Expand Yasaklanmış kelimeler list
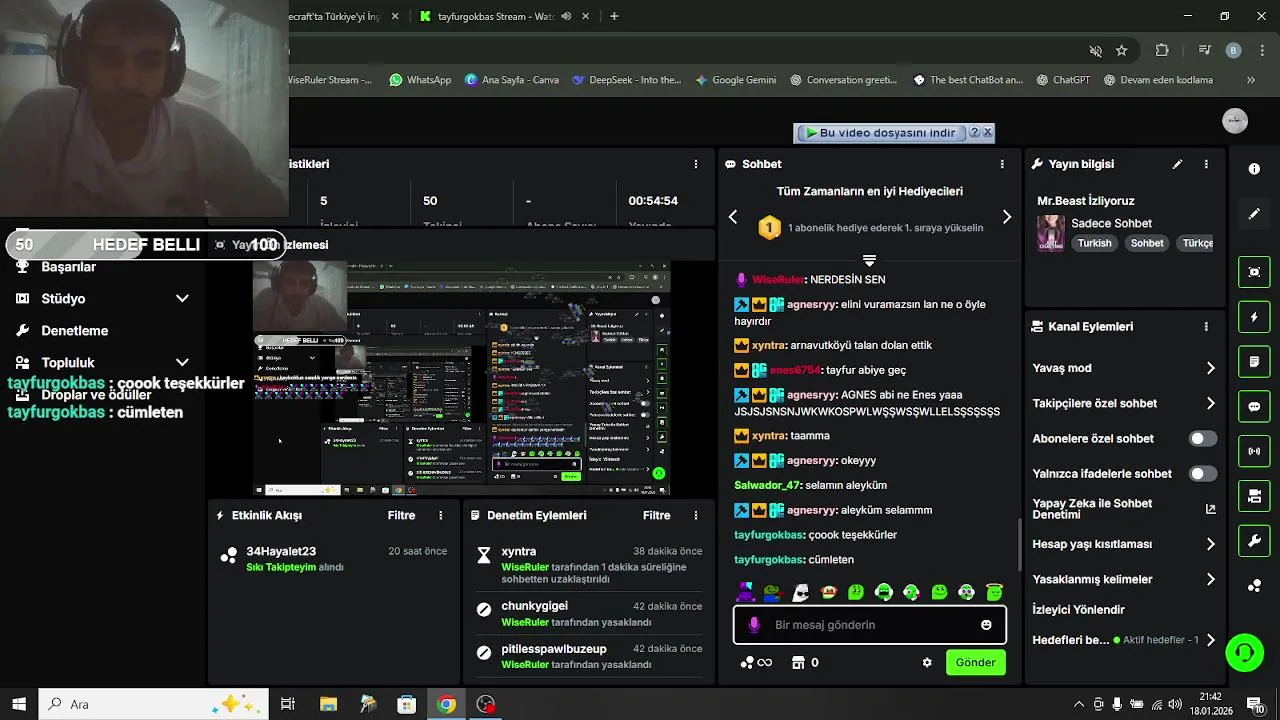 point(1210,580)
